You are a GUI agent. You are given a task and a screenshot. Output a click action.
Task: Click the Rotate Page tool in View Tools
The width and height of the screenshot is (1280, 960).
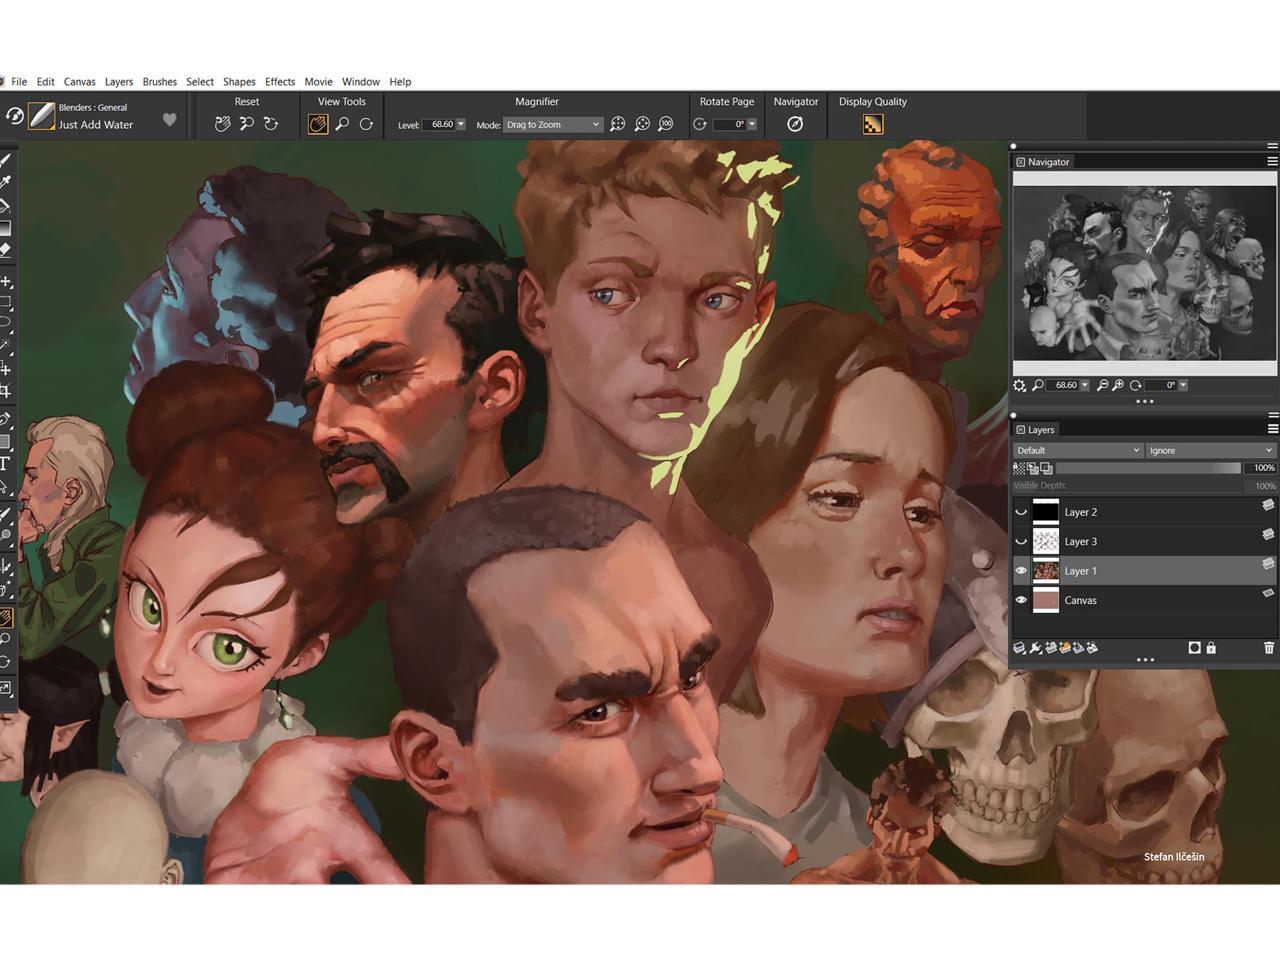pos(366,124)
